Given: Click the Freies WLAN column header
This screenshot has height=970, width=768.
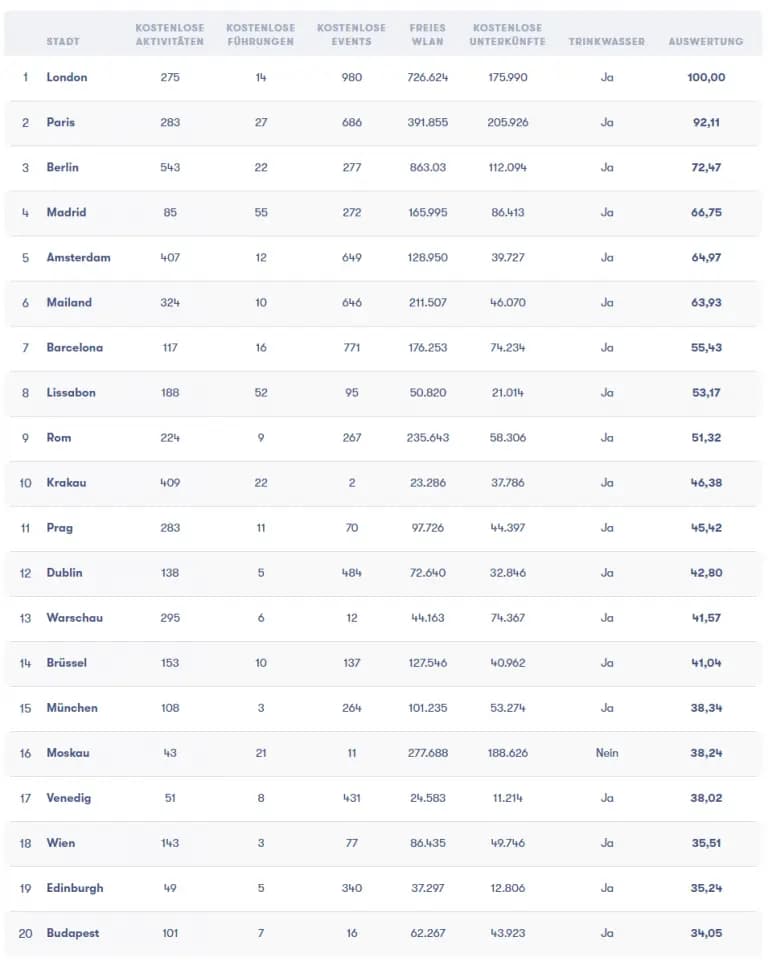Looking at the screenshot, I should pos(428,35).
